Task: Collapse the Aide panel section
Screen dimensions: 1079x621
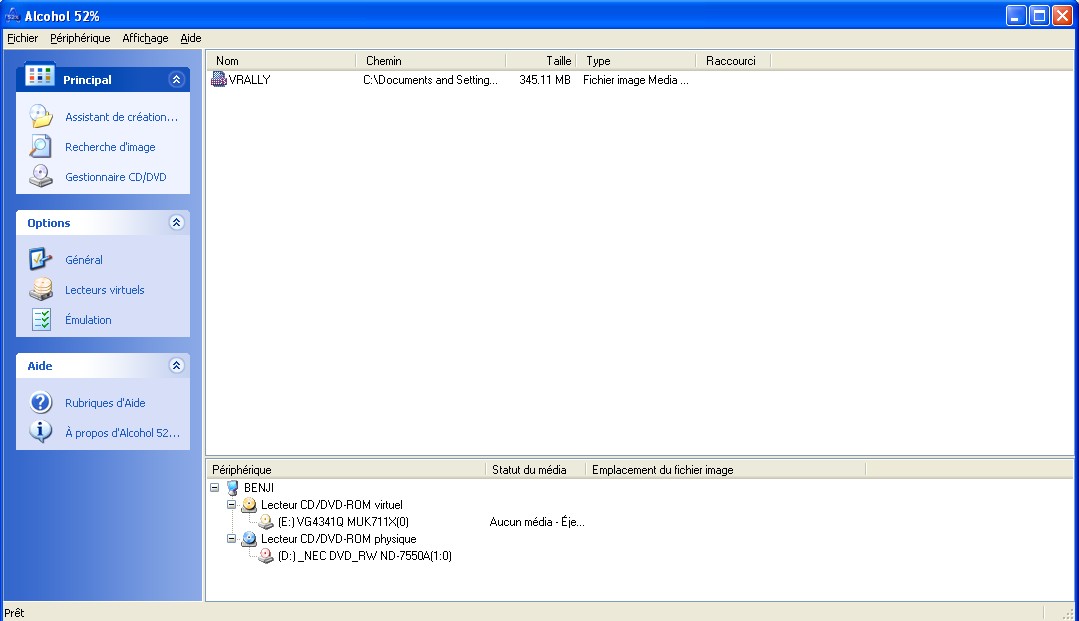Action: coord(176,366)
